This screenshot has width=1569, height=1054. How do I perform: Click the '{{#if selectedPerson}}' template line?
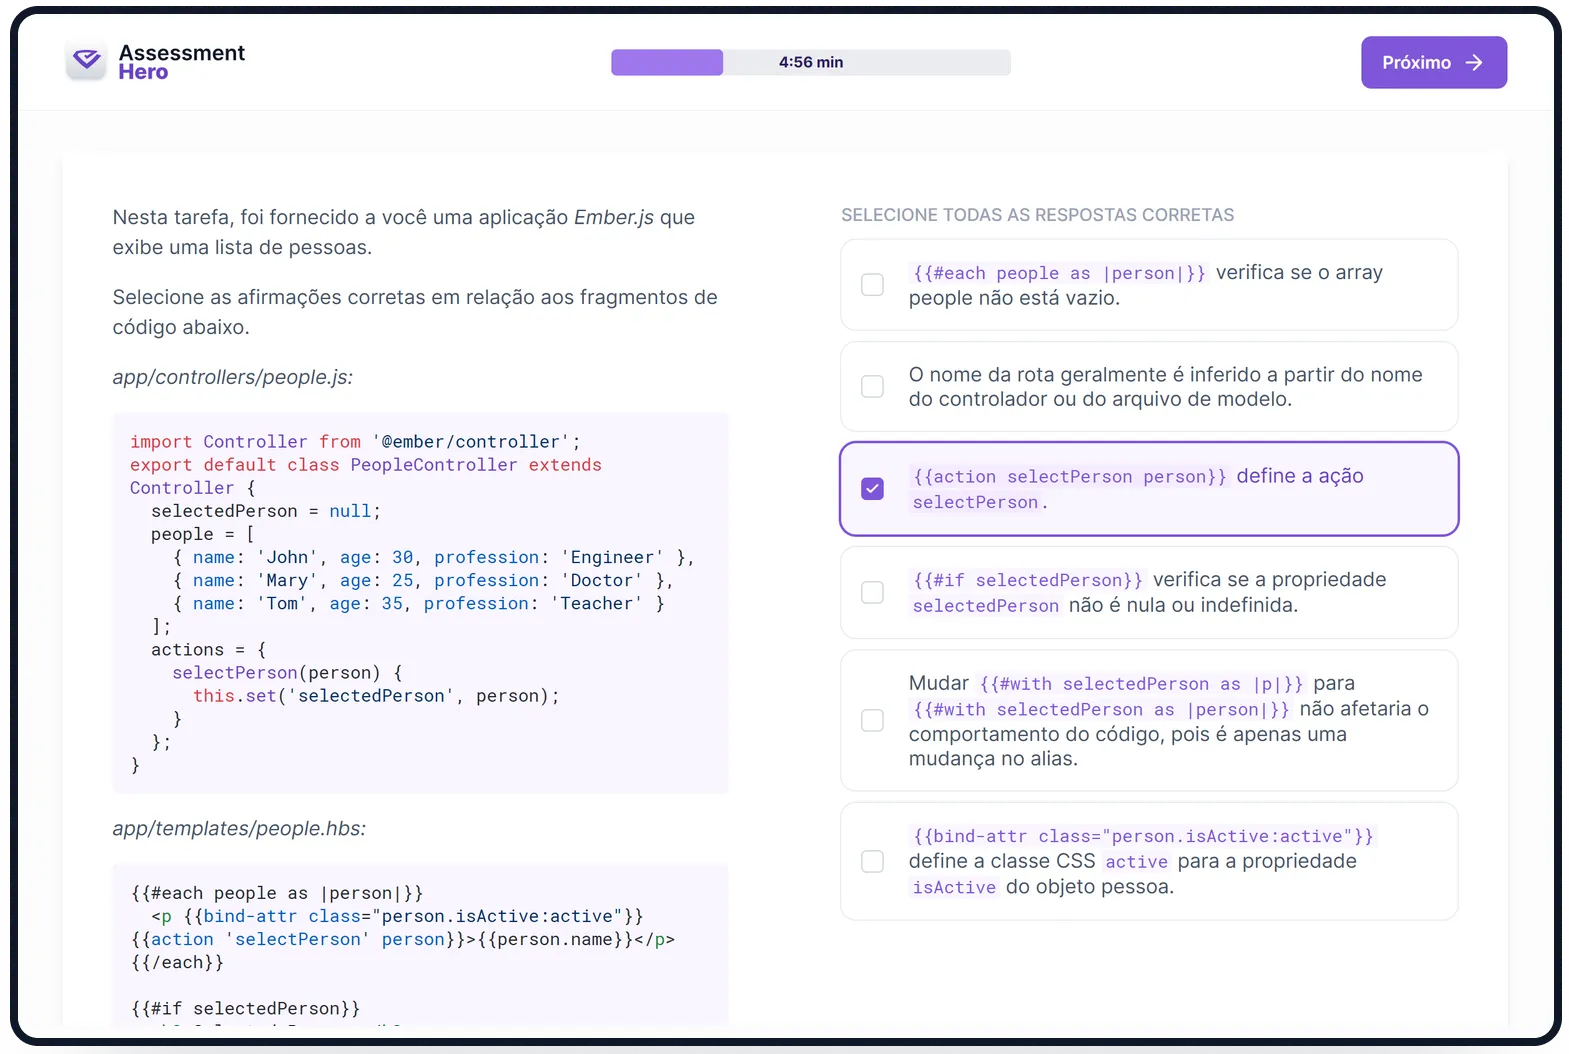(x=245, y=1008)
